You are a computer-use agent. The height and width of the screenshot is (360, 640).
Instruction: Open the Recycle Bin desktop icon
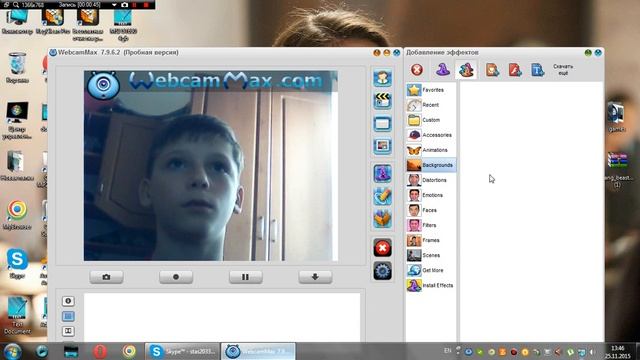point(17,67)
